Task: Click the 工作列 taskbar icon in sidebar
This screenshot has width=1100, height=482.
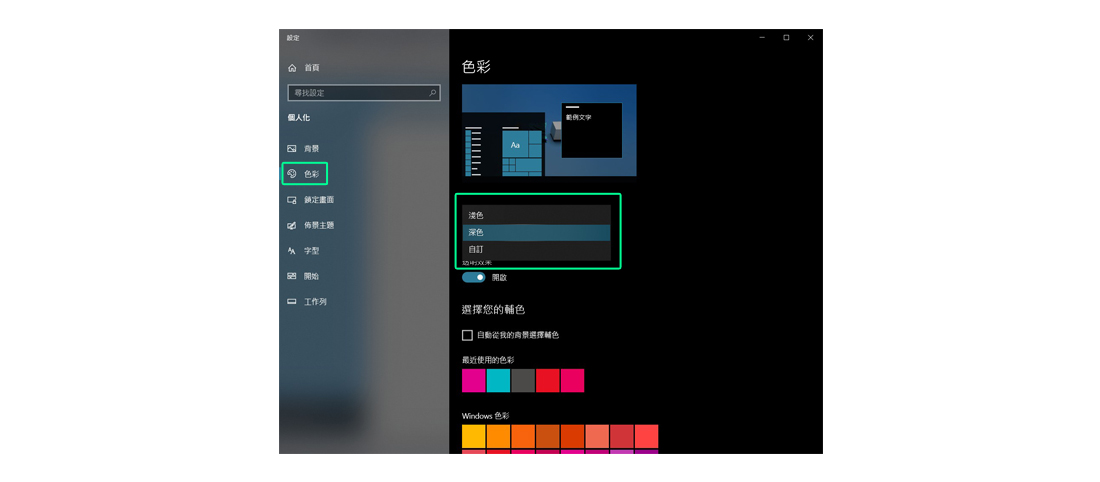Action: click(292, 301)
